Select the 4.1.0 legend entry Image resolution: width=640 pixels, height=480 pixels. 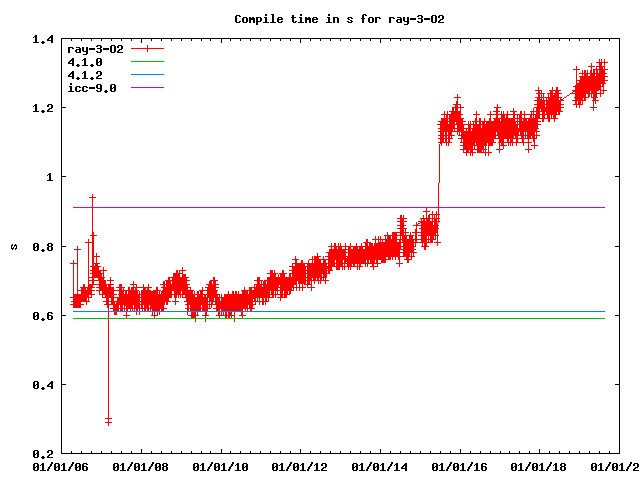85,62
